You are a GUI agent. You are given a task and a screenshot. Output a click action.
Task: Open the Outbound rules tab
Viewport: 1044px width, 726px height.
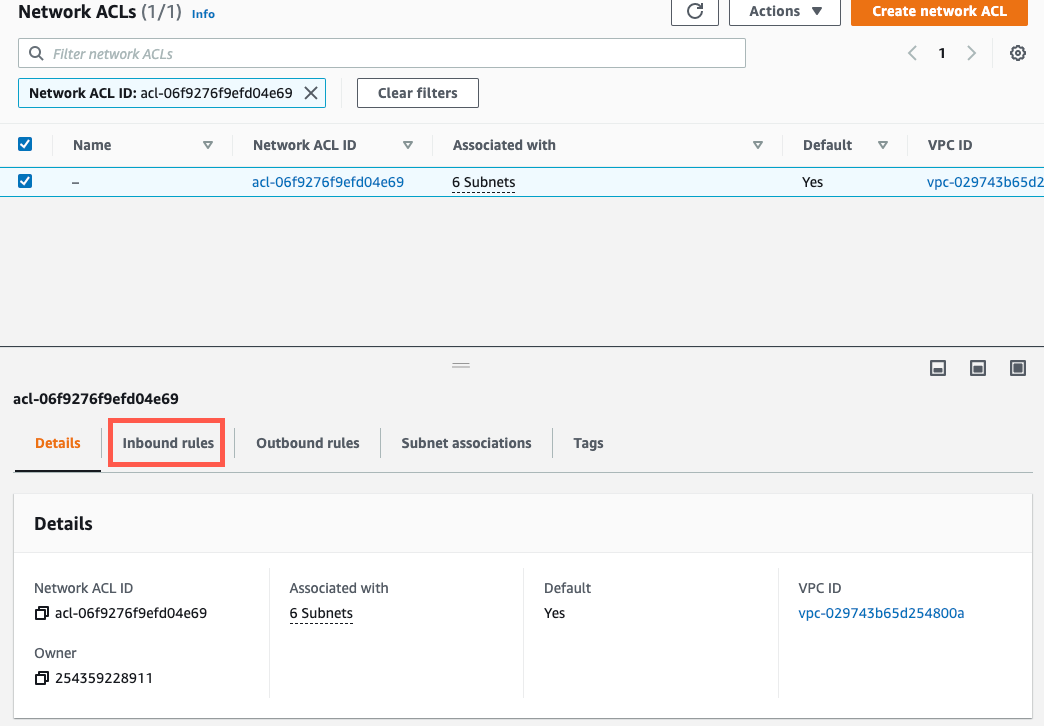tap(308, 443)
